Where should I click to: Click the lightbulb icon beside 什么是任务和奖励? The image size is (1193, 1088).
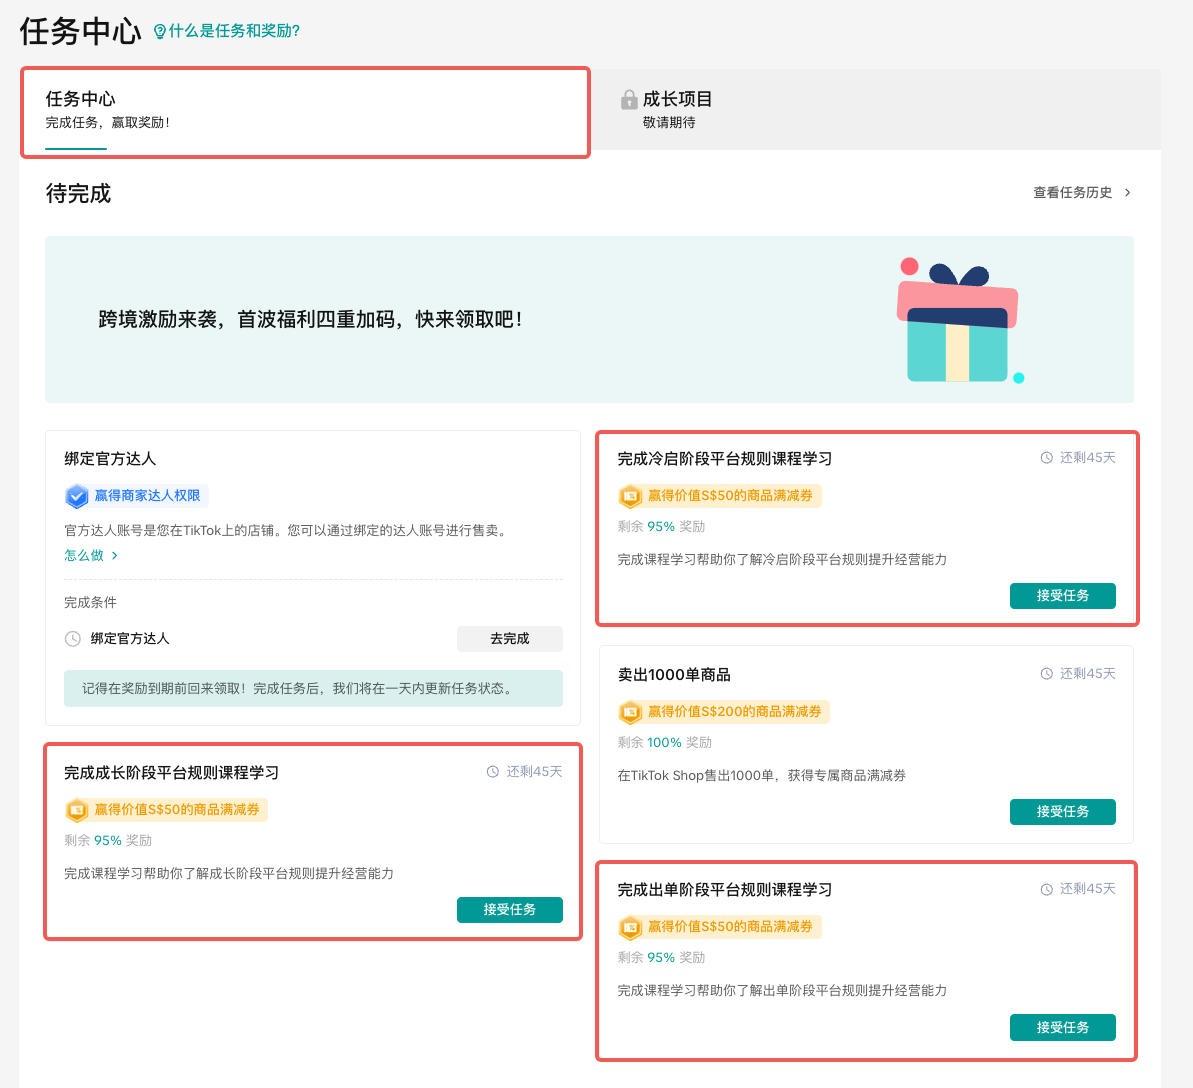click(x=160, y=32)
